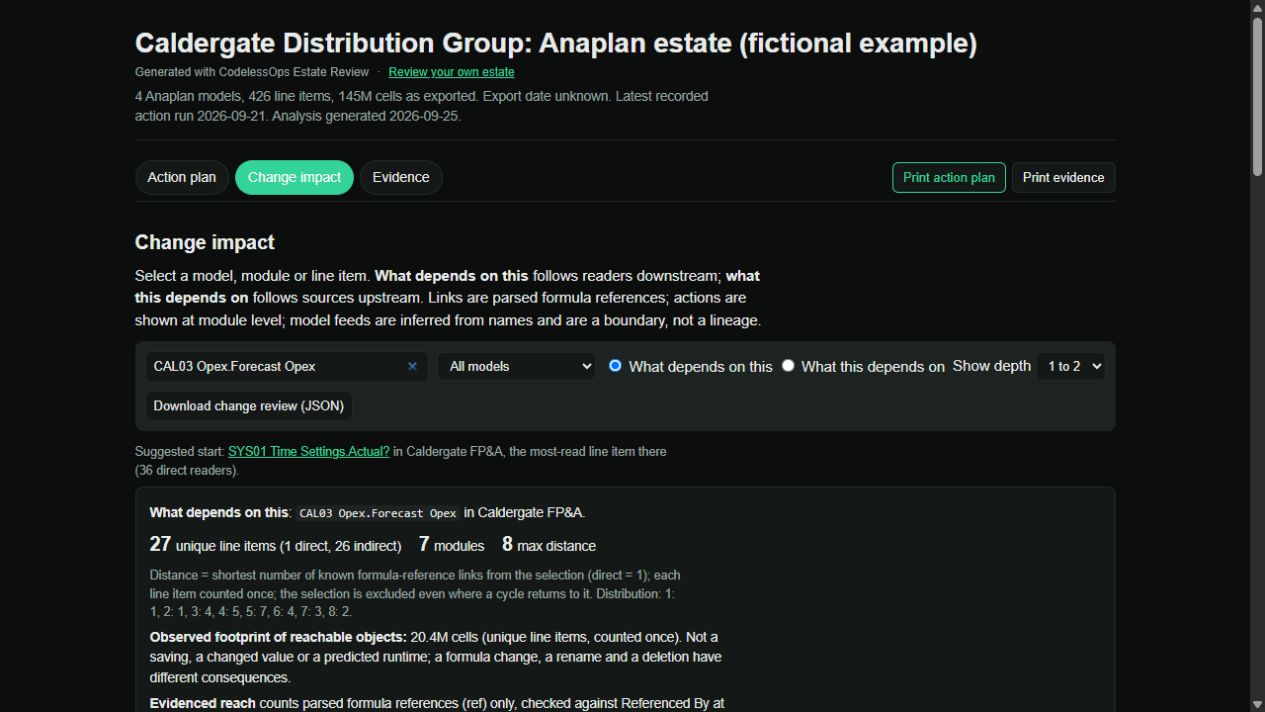Switch to the Action plan tab
Image resolution: width=1265 pixels, height=712 pixels.
coord(182,177)
